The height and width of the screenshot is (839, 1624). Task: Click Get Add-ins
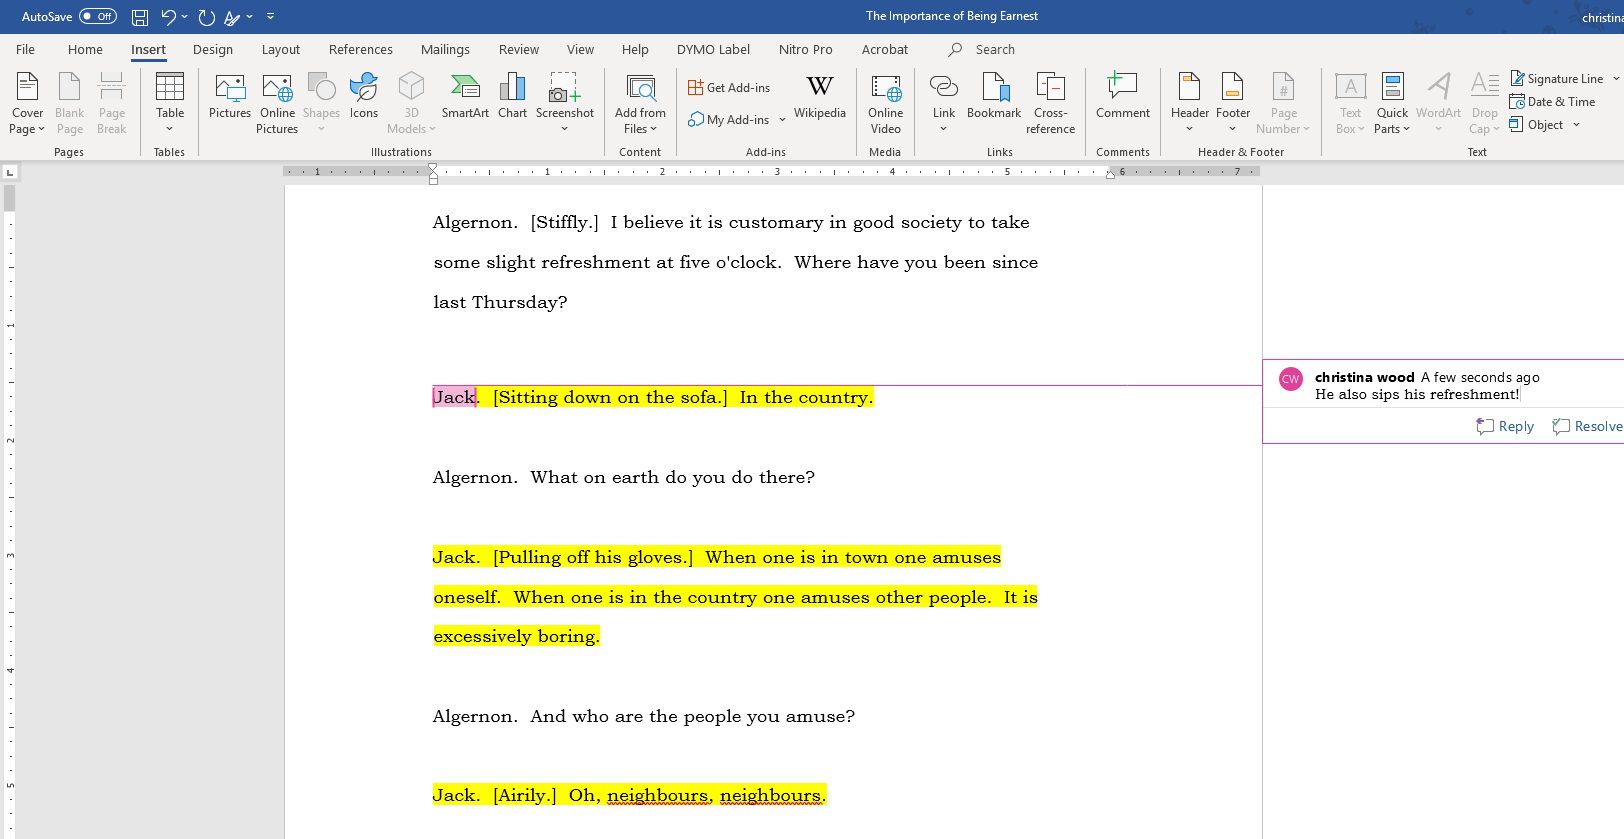point(729,88)
